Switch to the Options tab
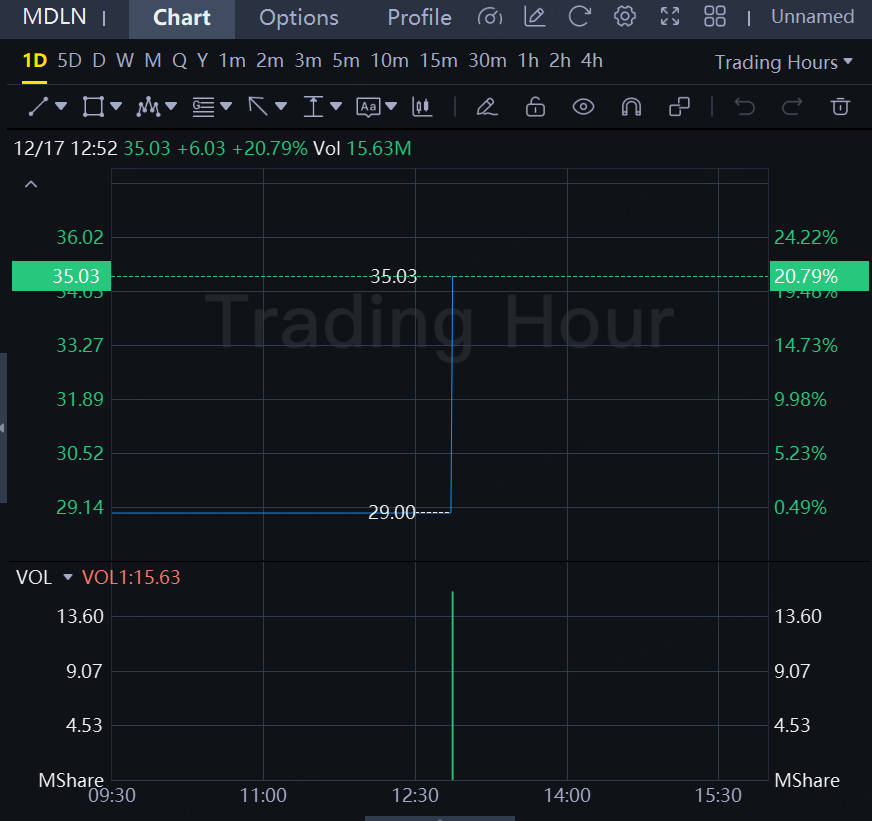The image size is (872, 821). pos(299,18)
